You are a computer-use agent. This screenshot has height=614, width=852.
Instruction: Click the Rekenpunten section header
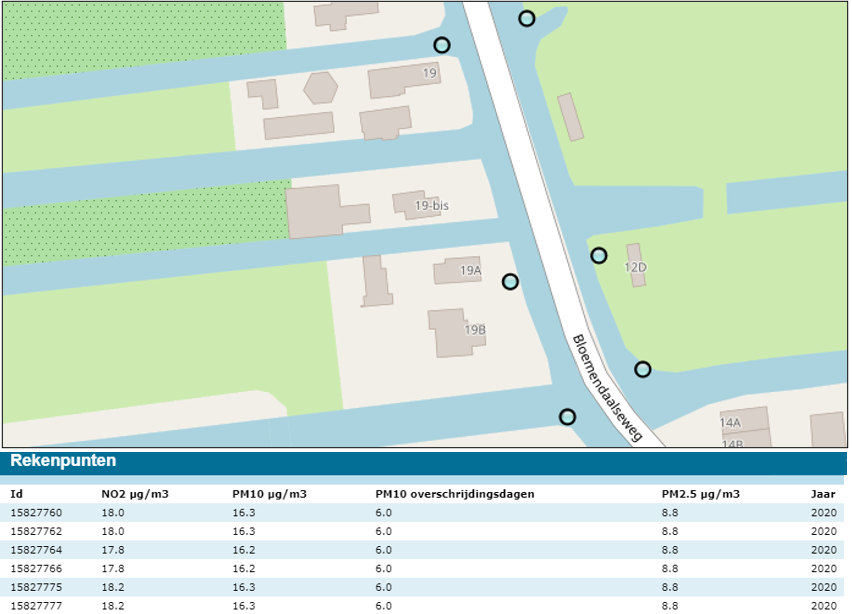point(63,460)
